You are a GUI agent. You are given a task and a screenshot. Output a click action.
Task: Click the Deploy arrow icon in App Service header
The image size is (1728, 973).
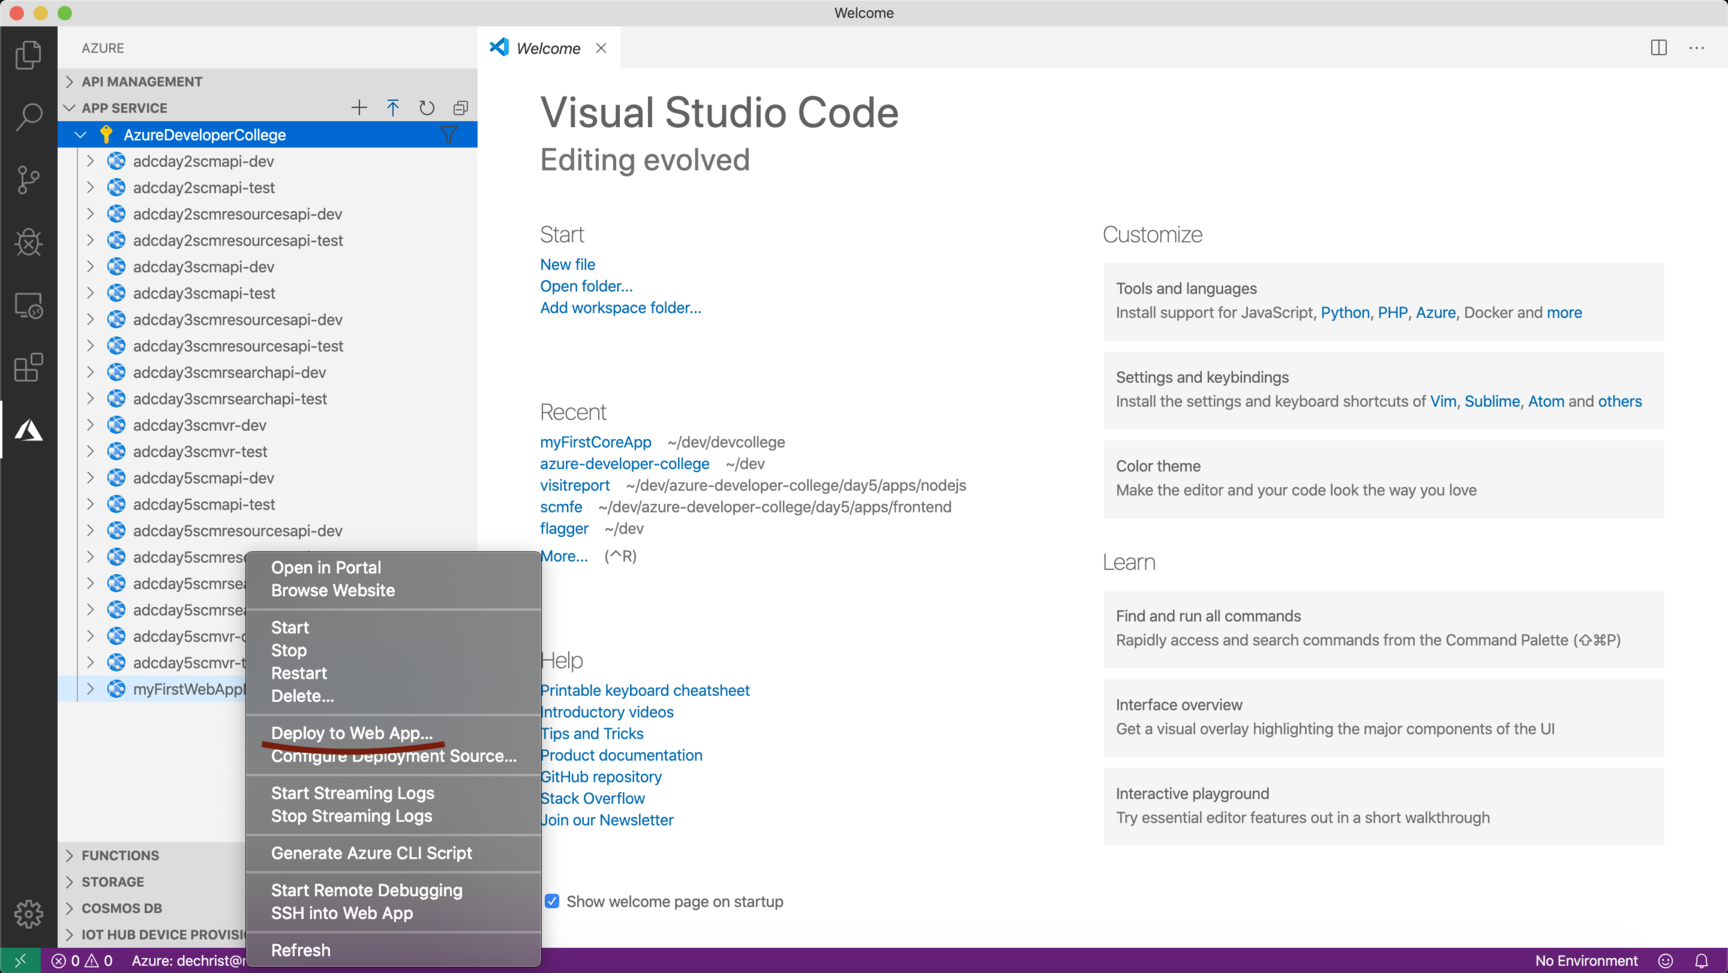click(x=393, y=107)
